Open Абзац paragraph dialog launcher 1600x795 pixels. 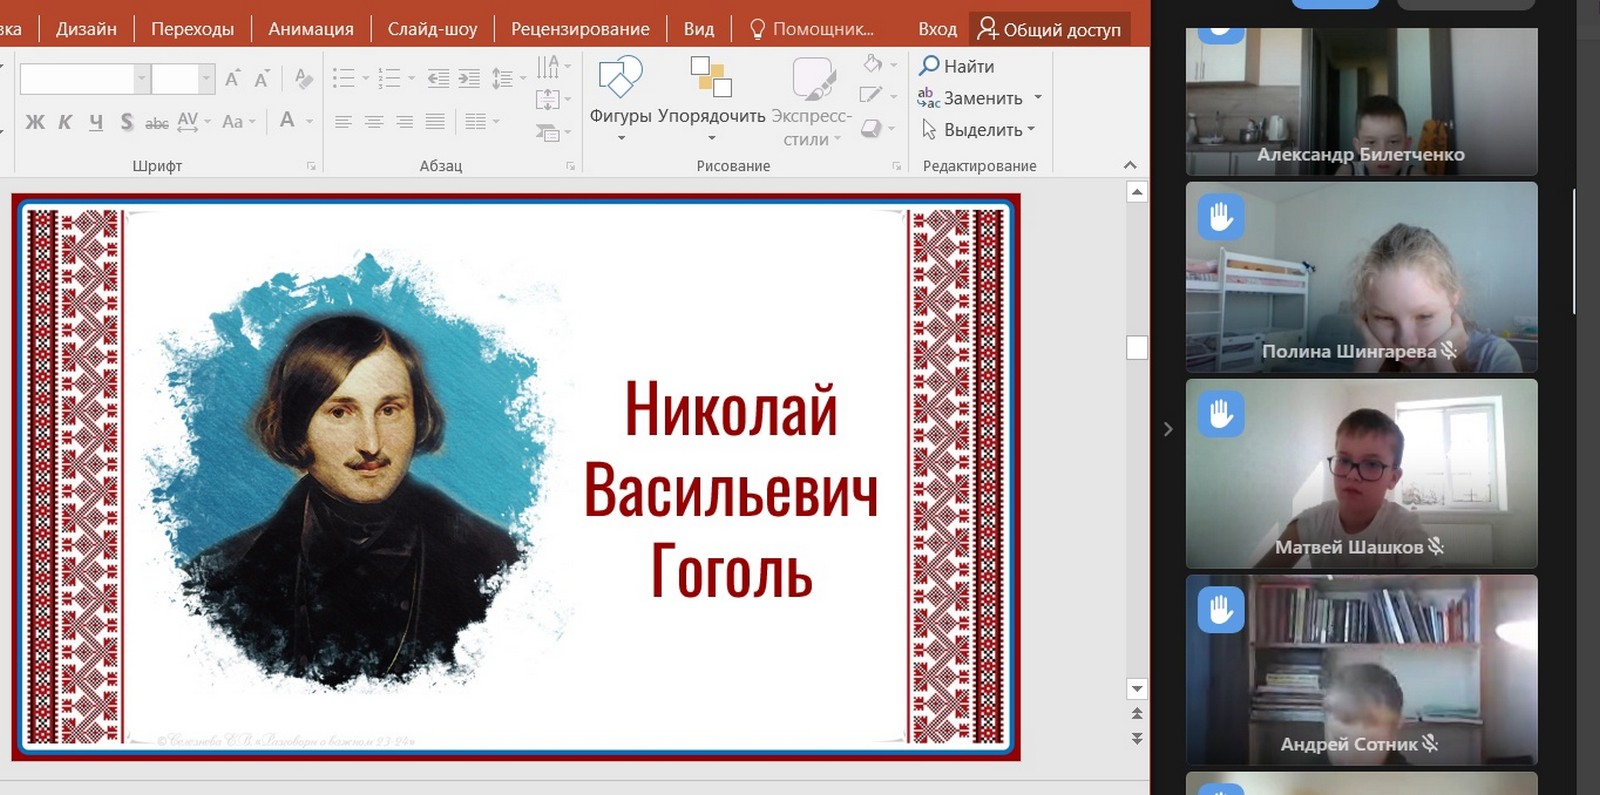pyautogui.click(x=571, y=166)
